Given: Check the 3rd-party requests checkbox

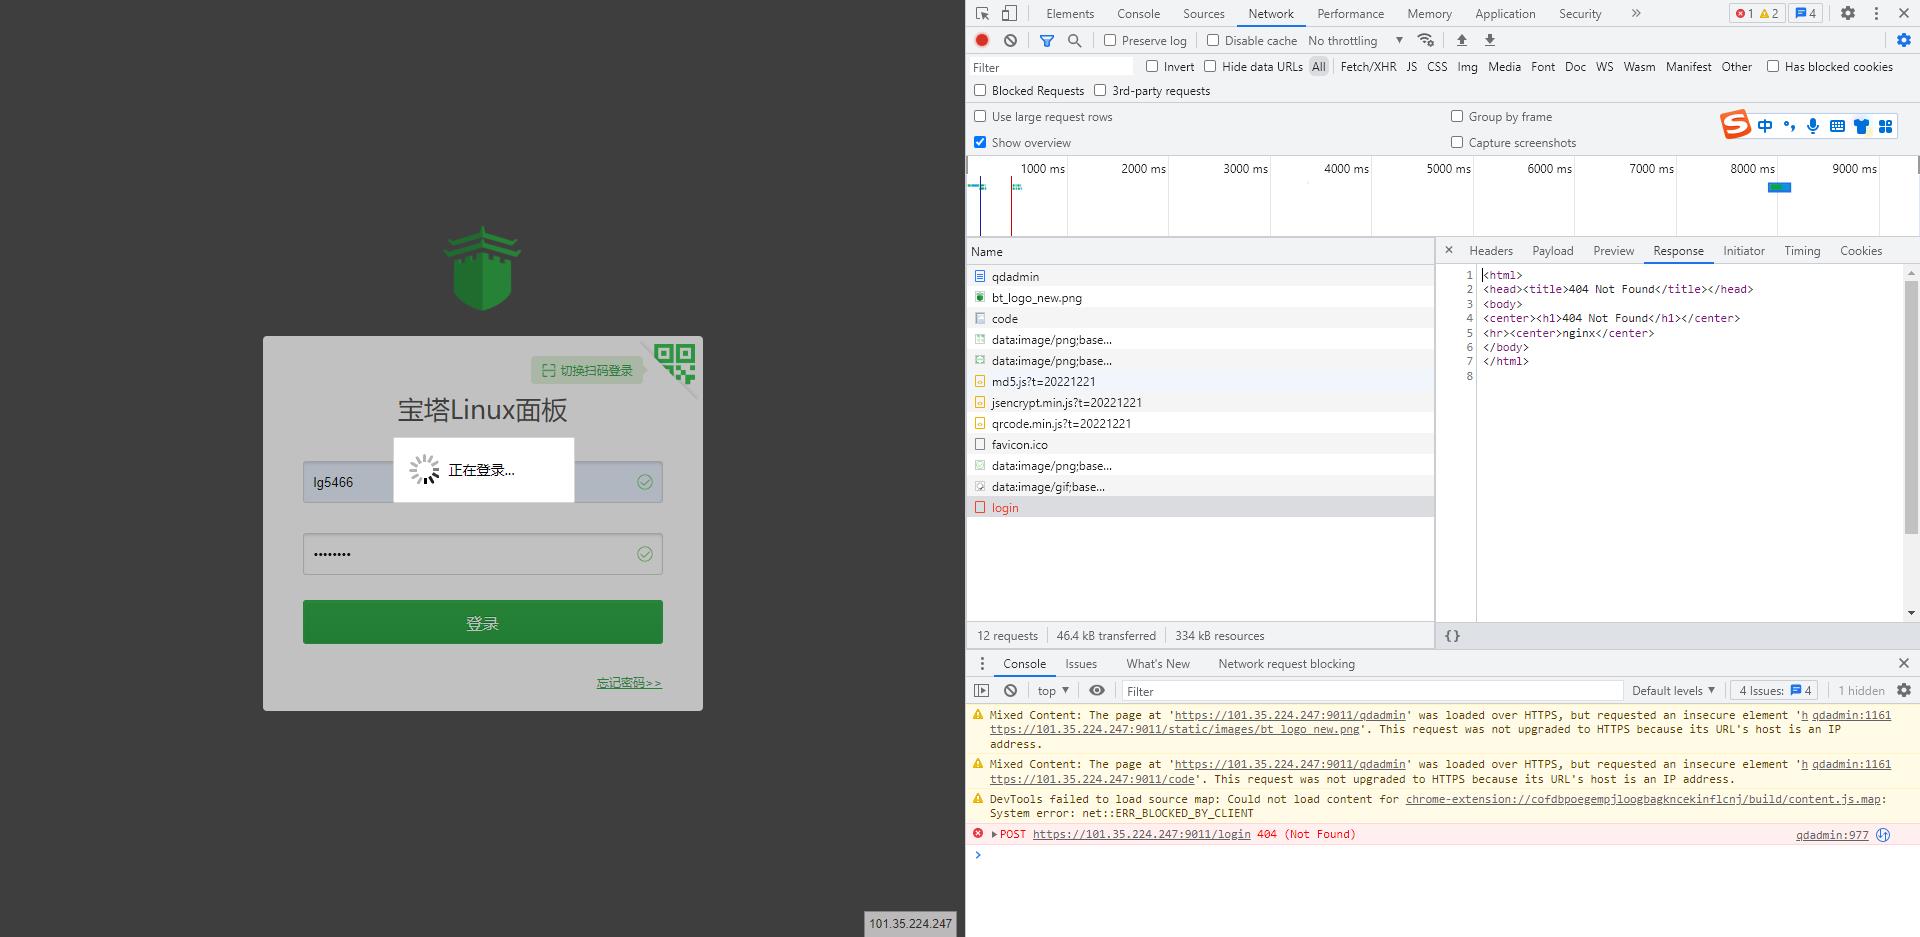Looking at the screenshot, I should 1100,90.
